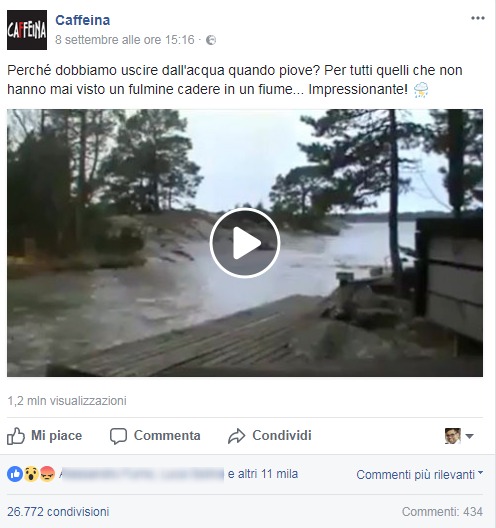Click the arrow Condividi share icon
Image resolution: width=496 pixels, height=528 pixels.
(236, 436)
